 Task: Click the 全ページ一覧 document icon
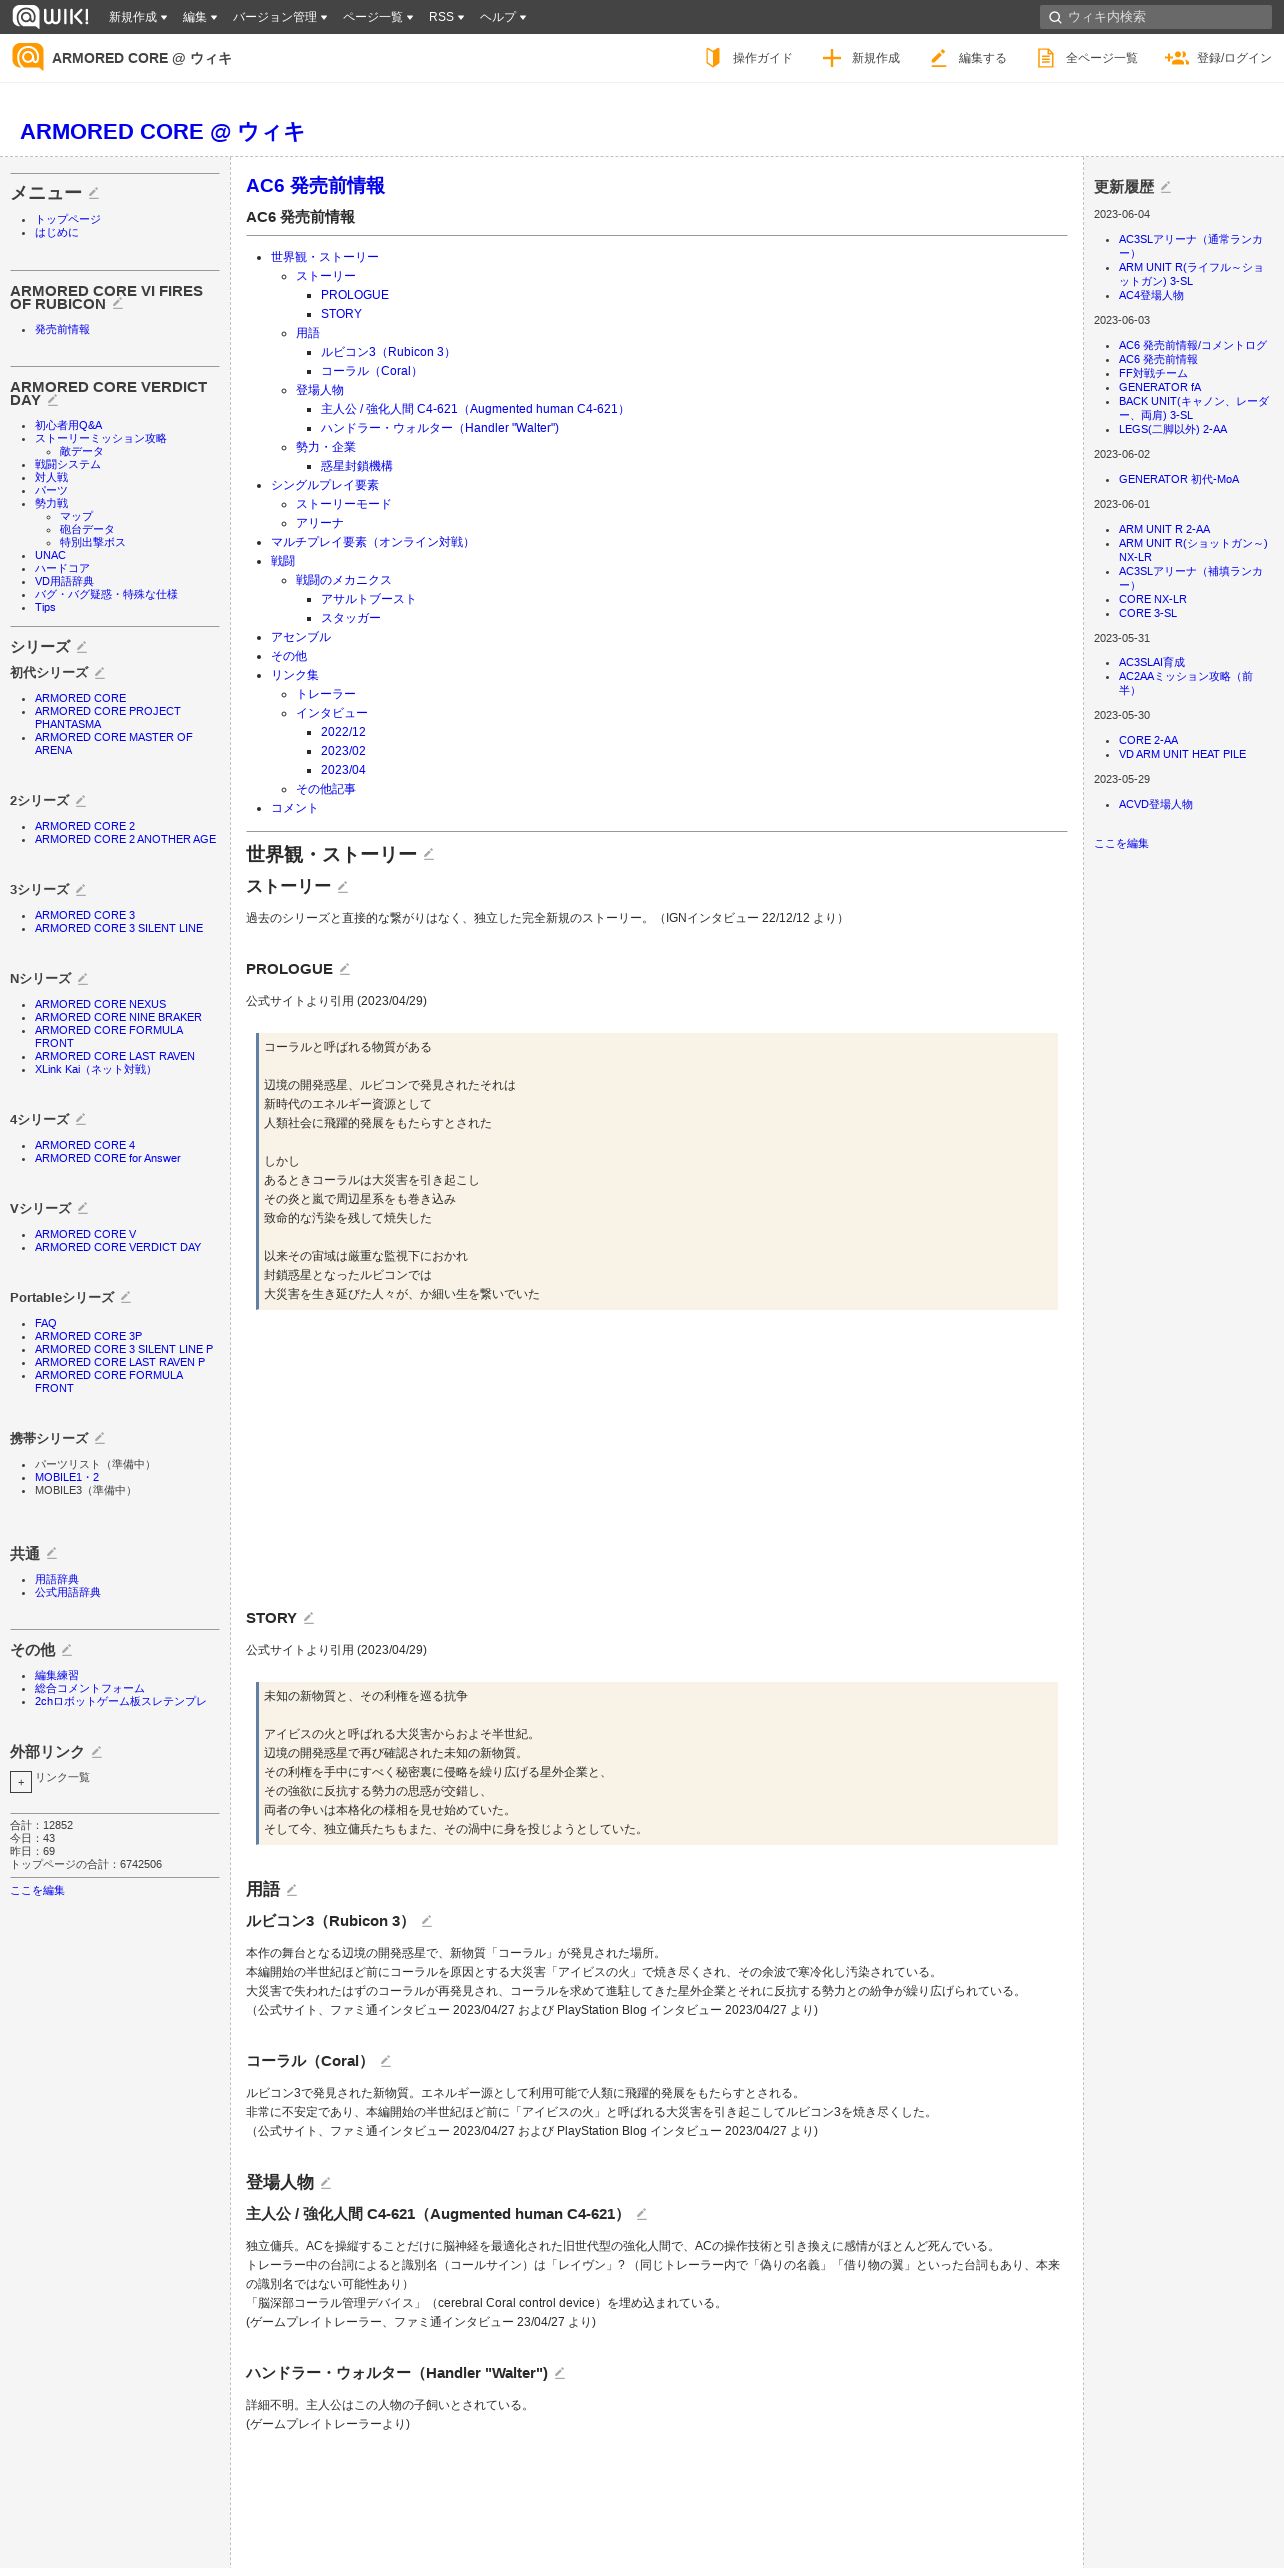pos(1045,58)
